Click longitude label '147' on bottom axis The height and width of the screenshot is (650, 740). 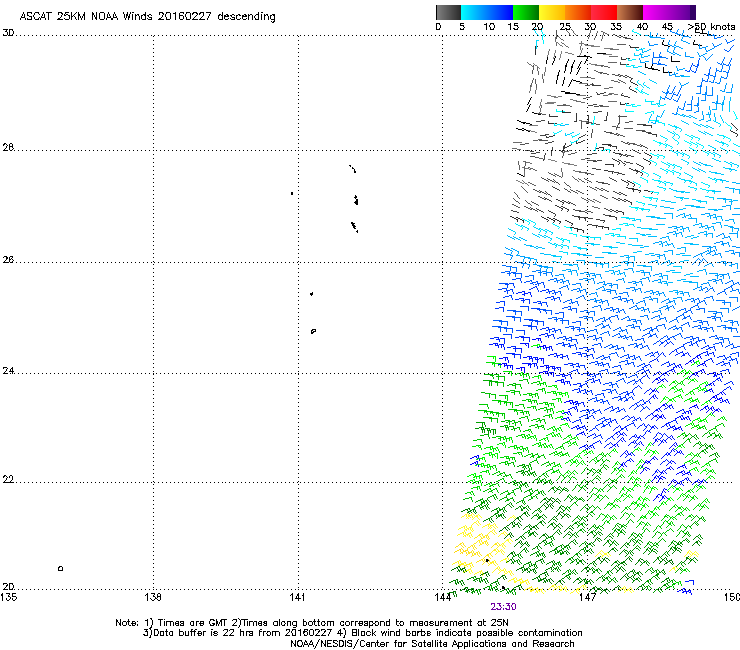(x=588, y=597)
